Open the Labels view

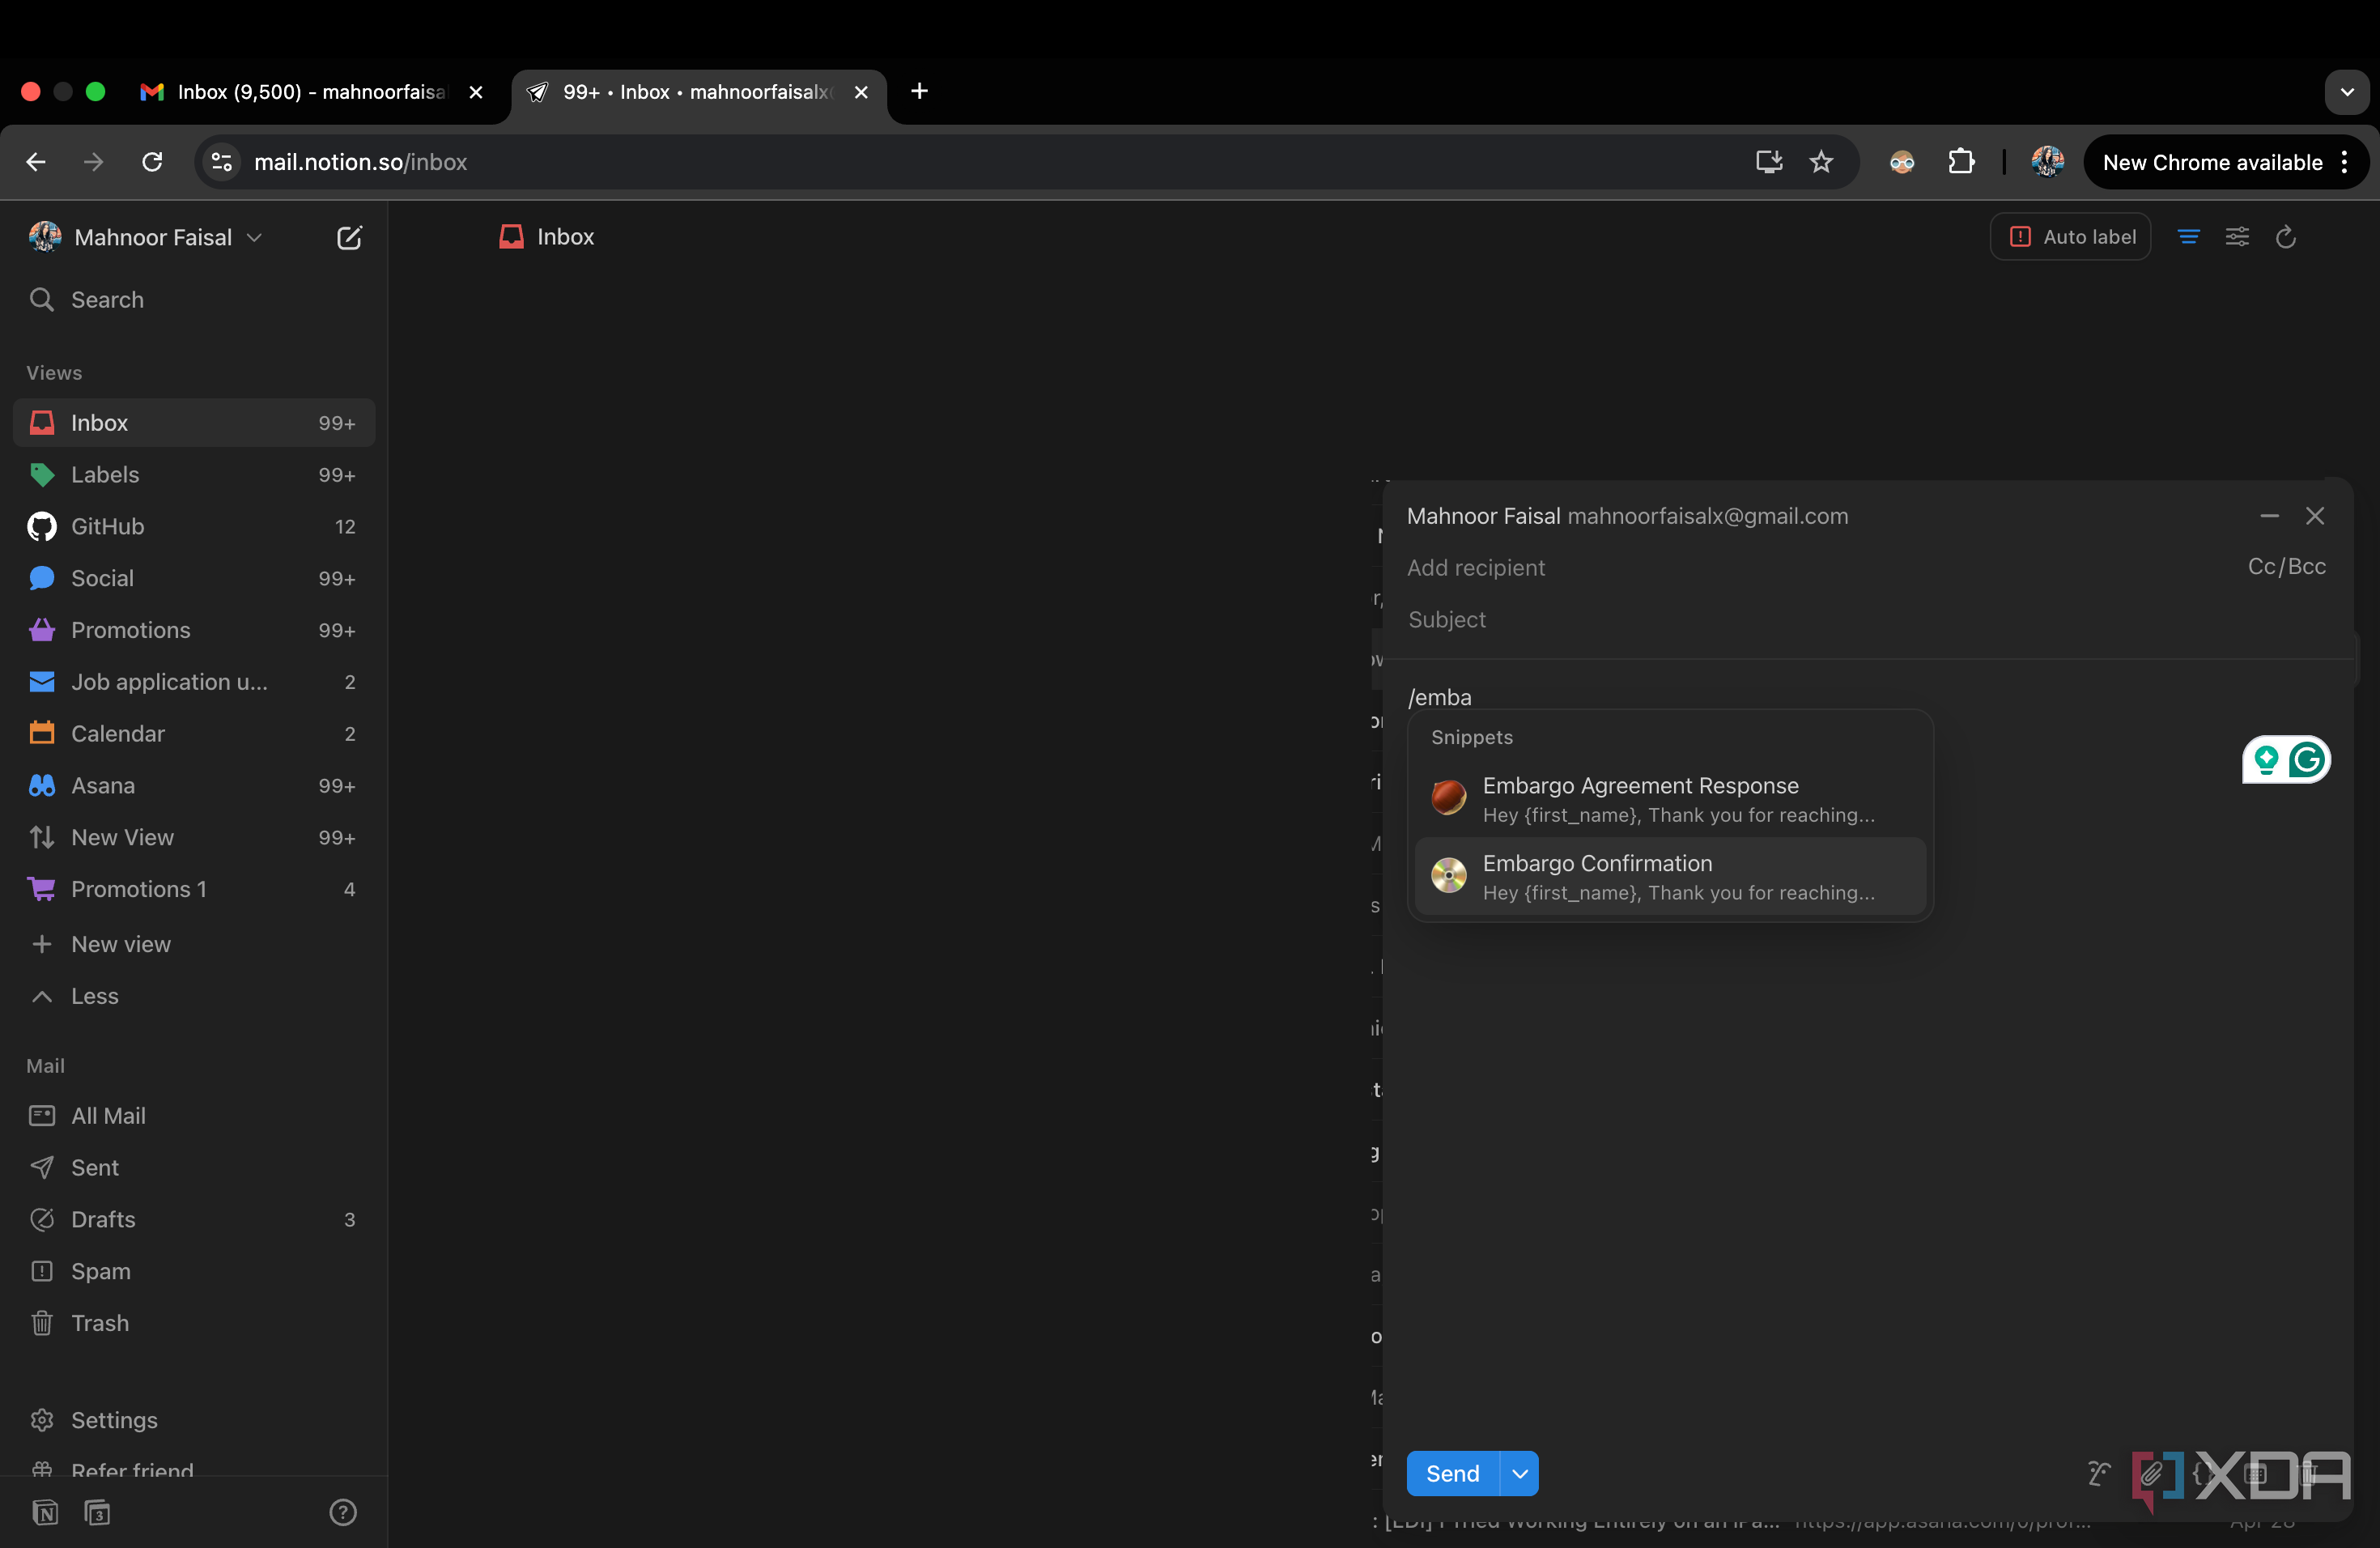193,475
